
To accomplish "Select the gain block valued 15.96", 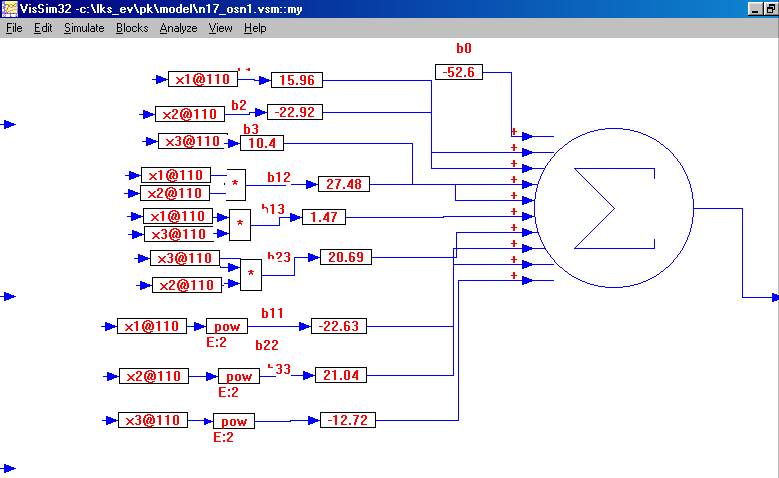I will (x=297, y=80).
